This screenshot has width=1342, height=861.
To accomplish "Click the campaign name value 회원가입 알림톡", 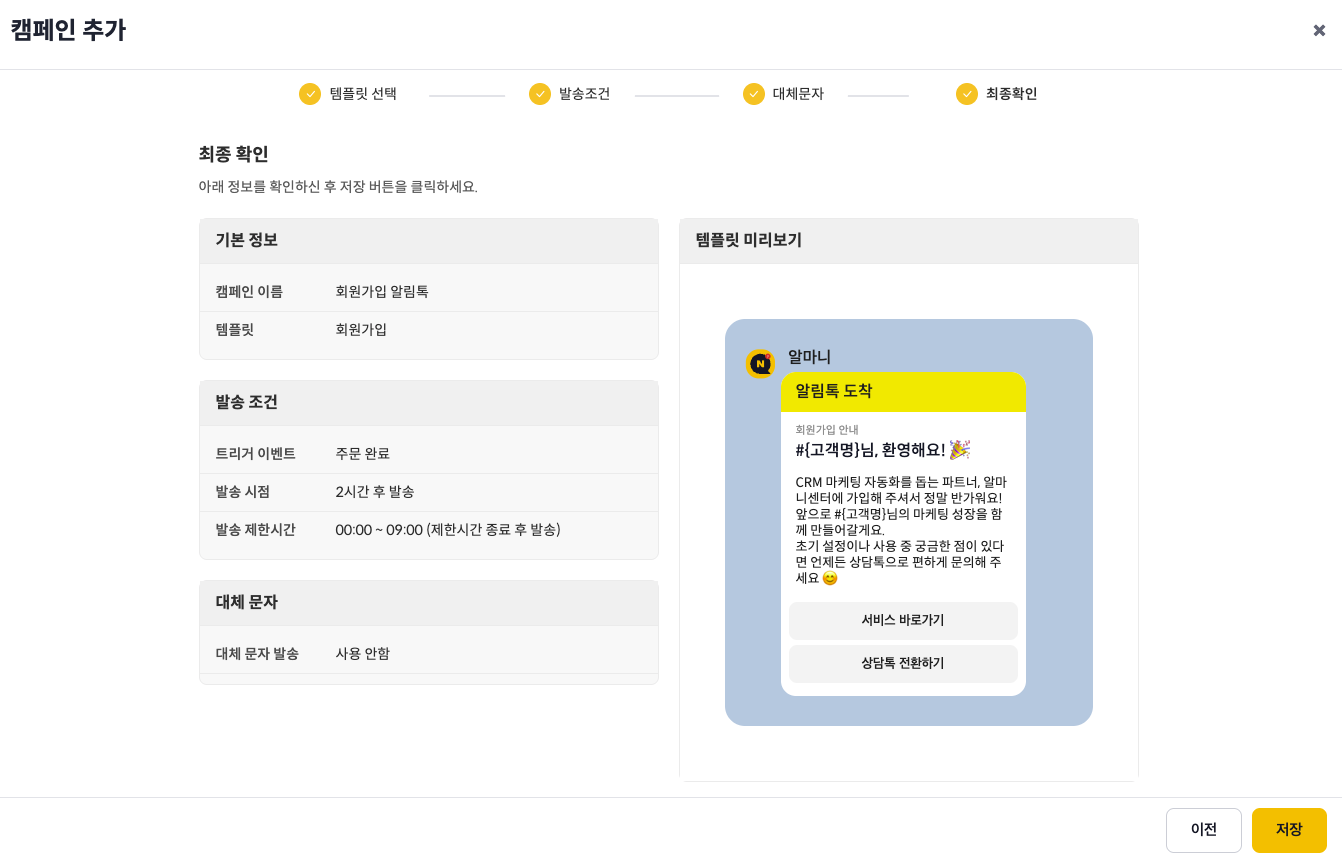I will pyautogui.click(x=382, y=292).
